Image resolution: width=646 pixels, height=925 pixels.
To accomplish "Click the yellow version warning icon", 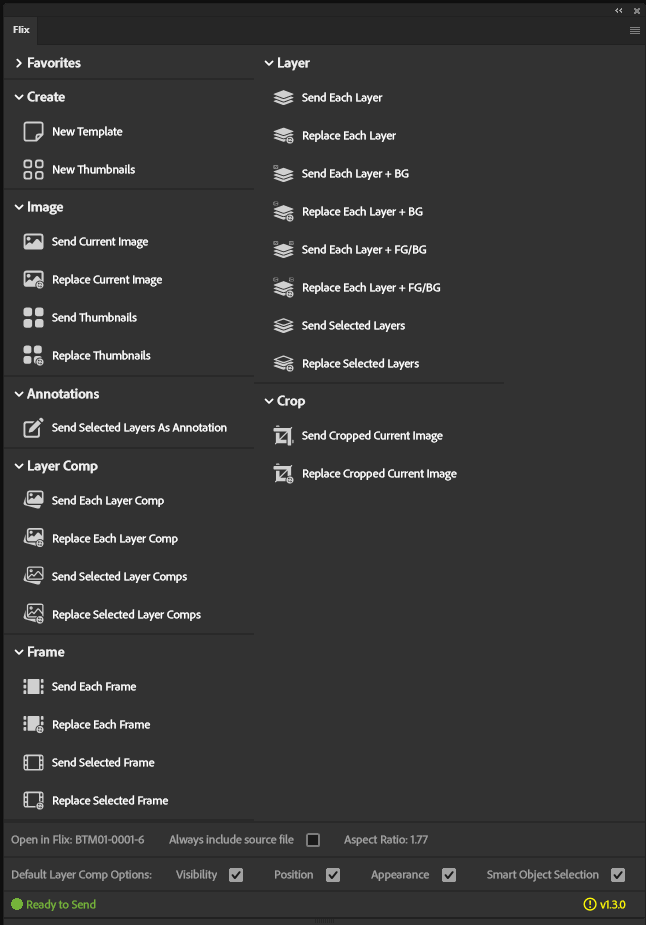I will point(590,905).
